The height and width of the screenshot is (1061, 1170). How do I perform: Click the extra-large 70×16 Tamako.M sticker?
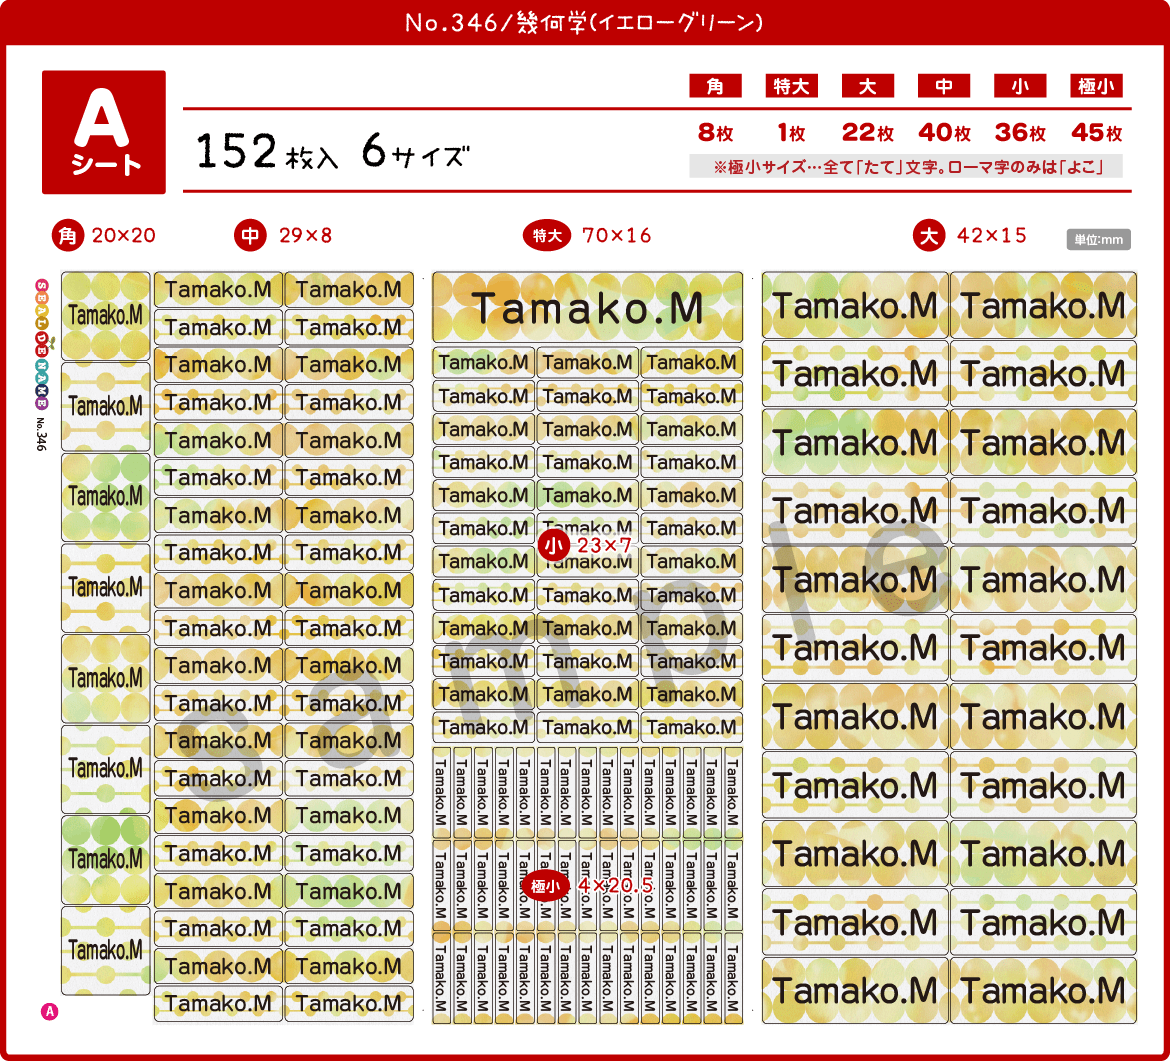(x=587, y=307)
